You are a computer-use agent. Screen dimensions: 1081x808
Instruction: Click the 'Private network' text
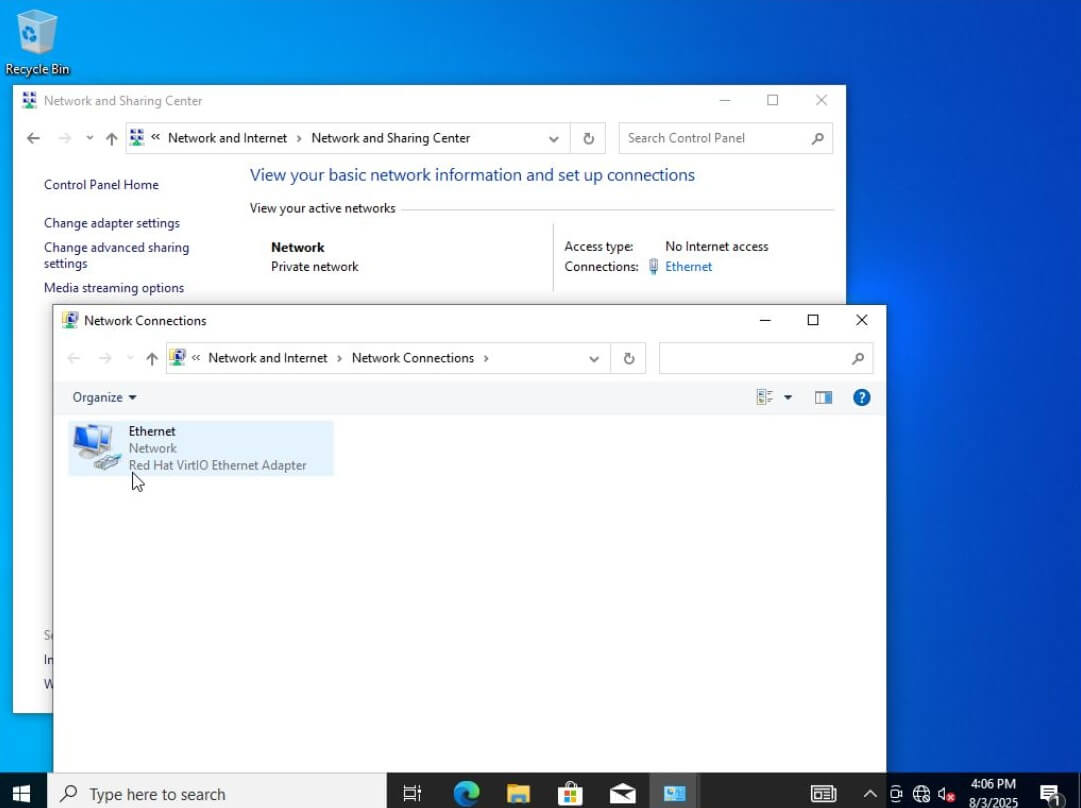click(314, 267)
